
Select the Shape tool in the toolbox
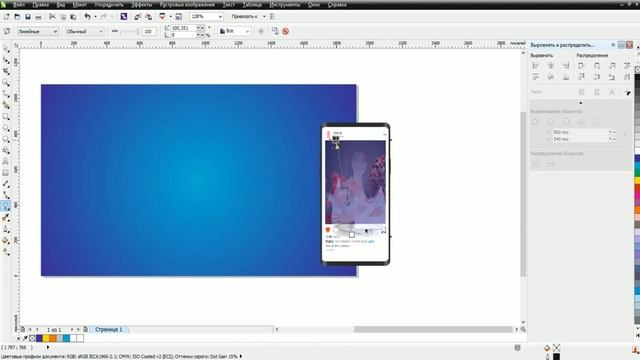coord(6,60)
